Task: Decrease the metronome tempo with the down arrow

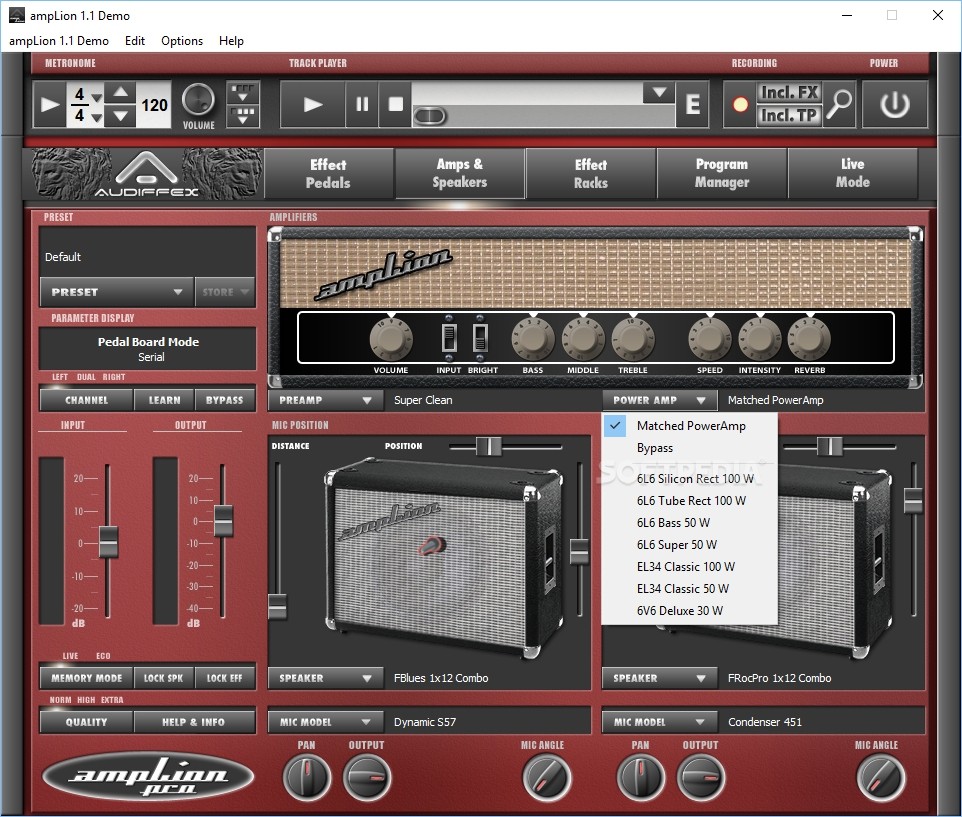Action: click(x=121, y=115)
